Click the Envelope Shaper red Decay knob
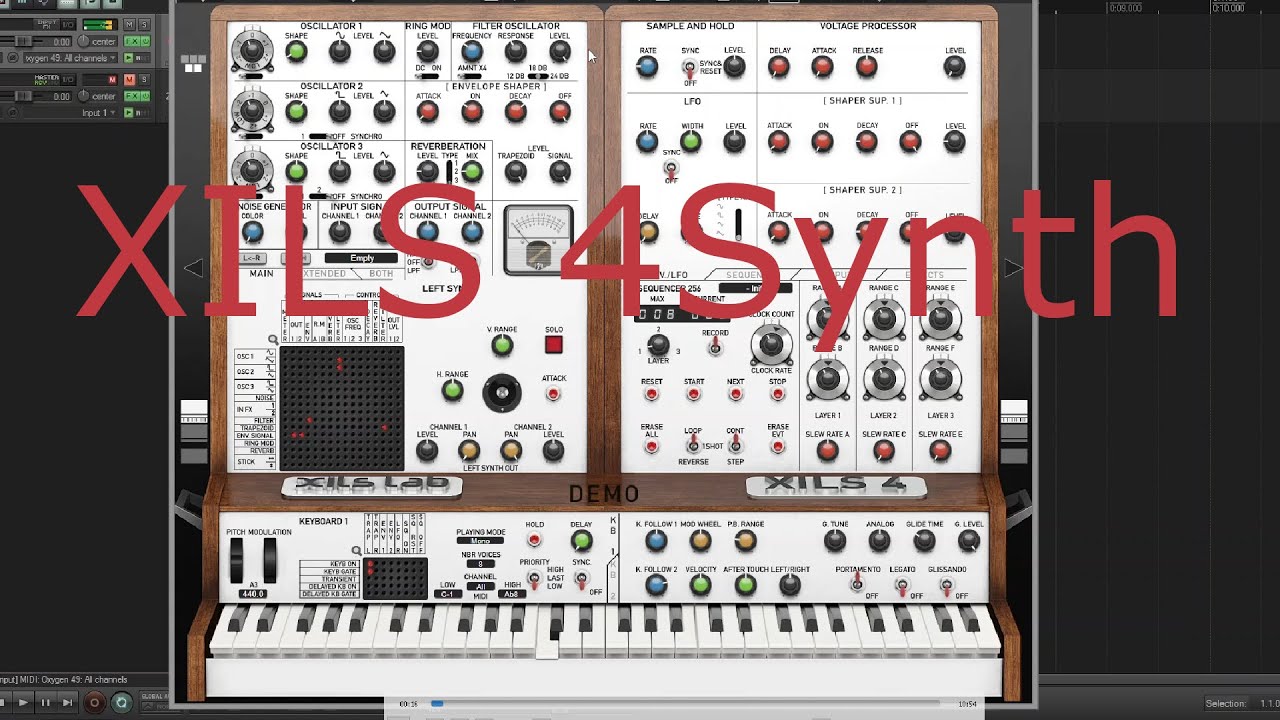Viewport: 1280px width, 720px height. click(x=515, y=112)
